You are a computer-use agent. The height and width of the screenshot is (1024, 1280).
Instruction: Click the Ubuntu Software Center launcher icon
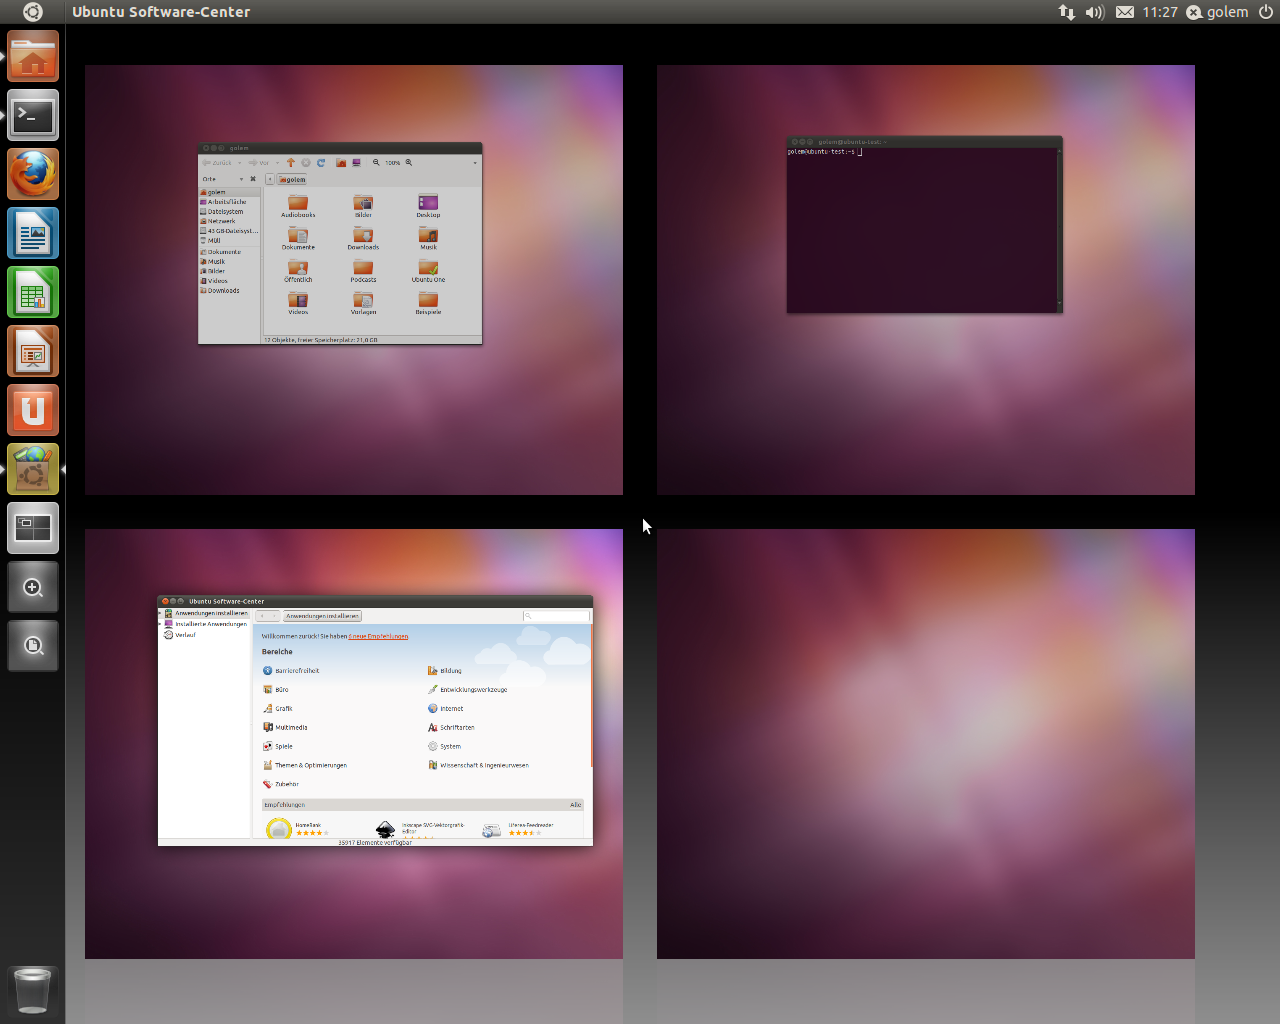33,468
